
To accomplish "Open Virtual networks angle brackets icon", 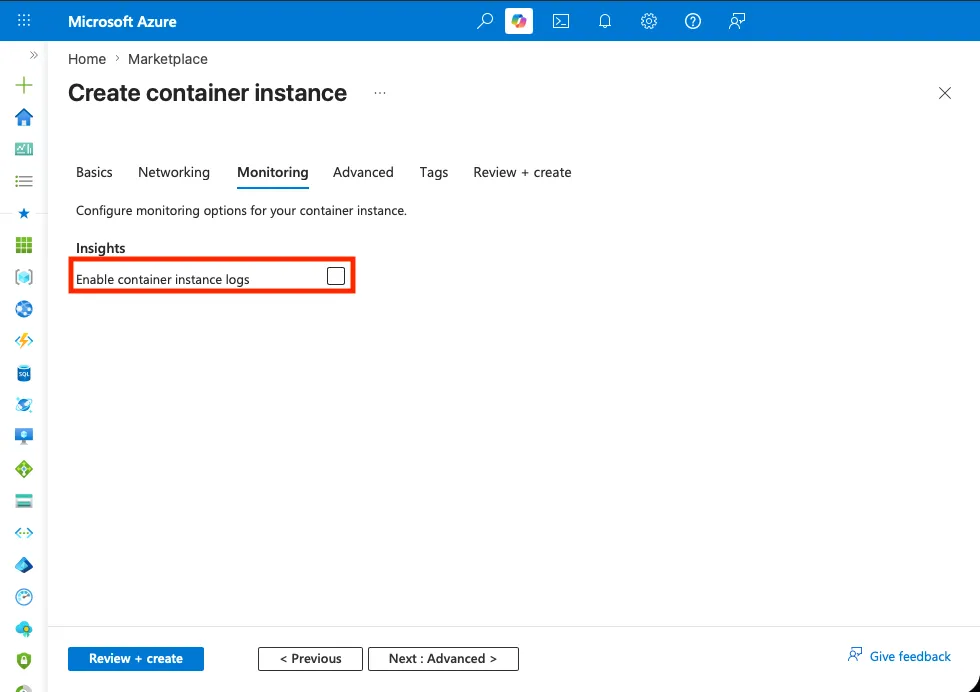I will 24,533.
